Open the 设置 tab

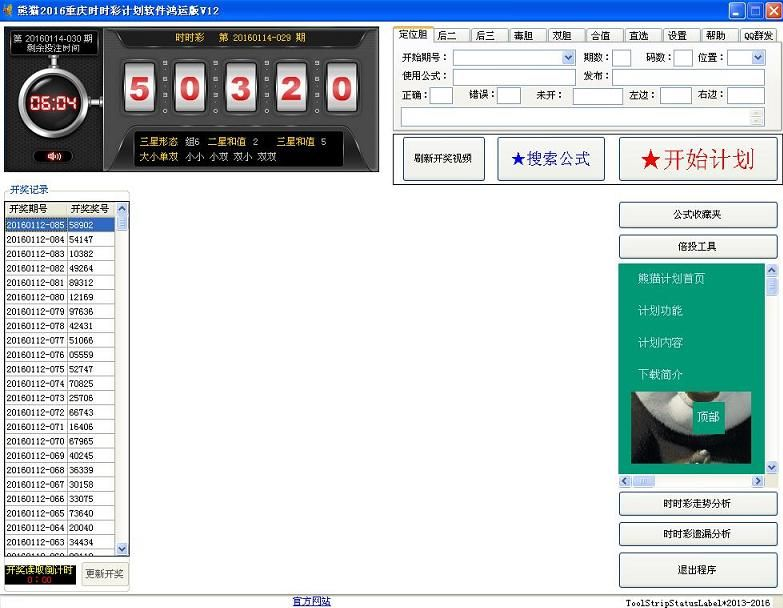pos(677,35)
